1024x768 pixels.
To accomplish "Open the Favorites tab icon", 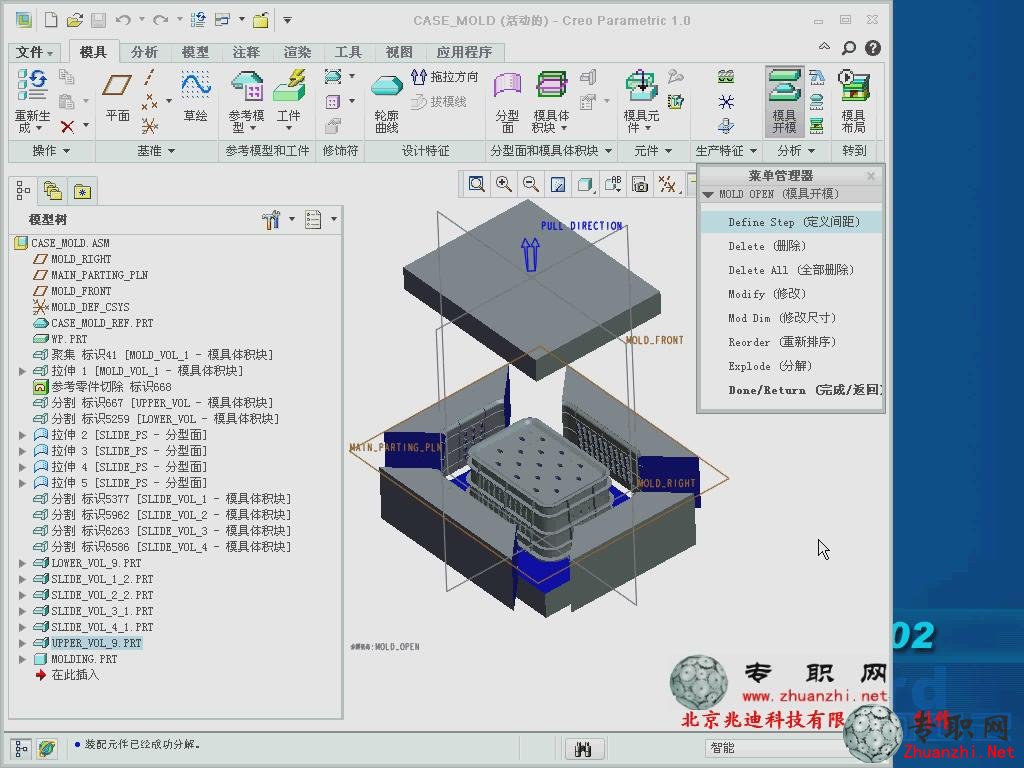I will [x=82, y=191].
